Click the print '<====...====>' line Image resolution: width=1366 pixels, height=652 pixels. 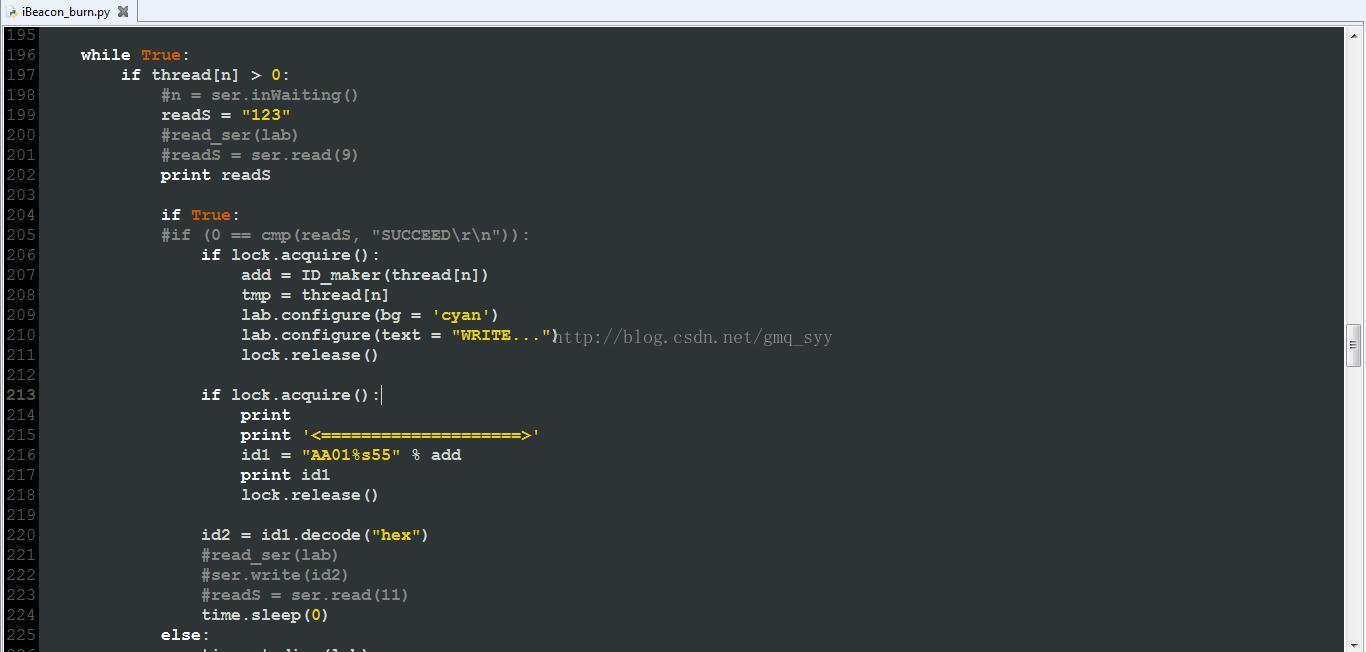pos(390,435)
